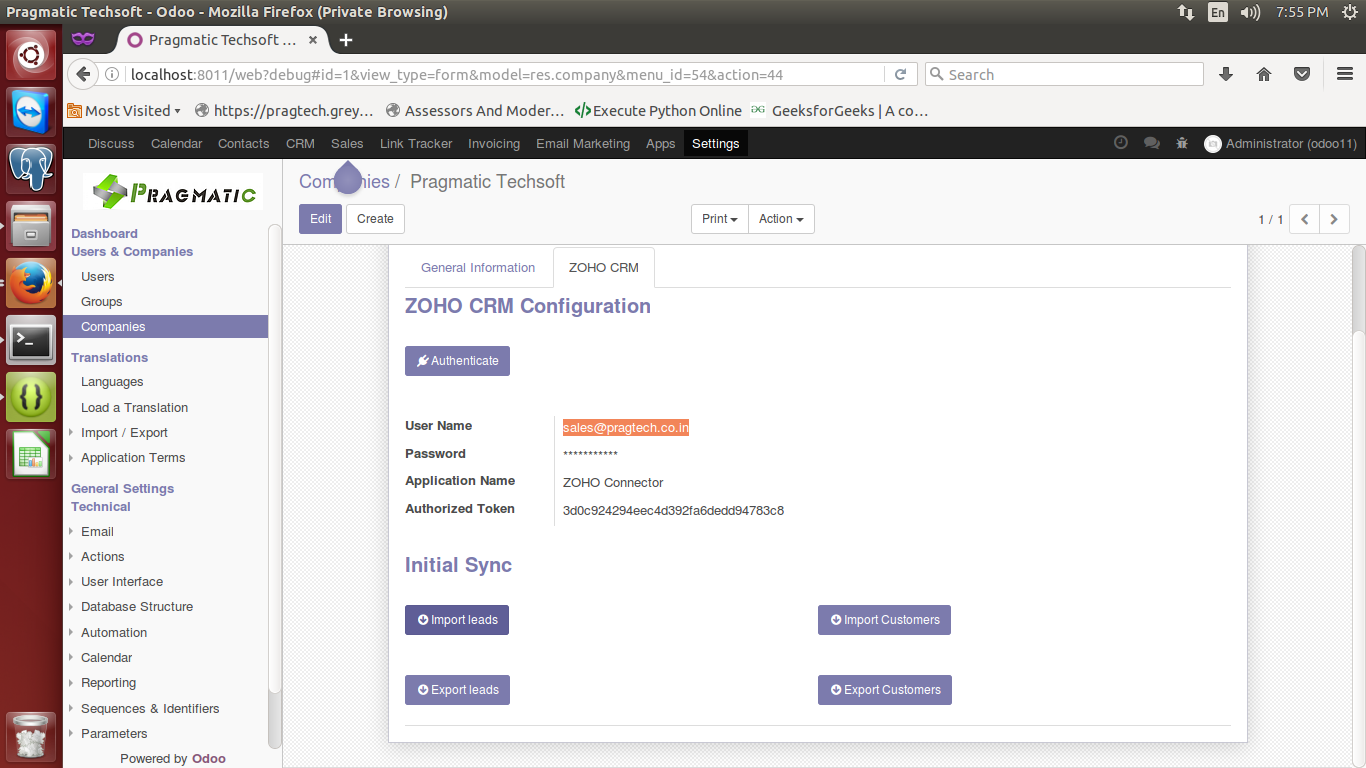This screenshot has width=1366, height=768.
Task: Open Groups in the sidebar
Action: tap(102, 301)
